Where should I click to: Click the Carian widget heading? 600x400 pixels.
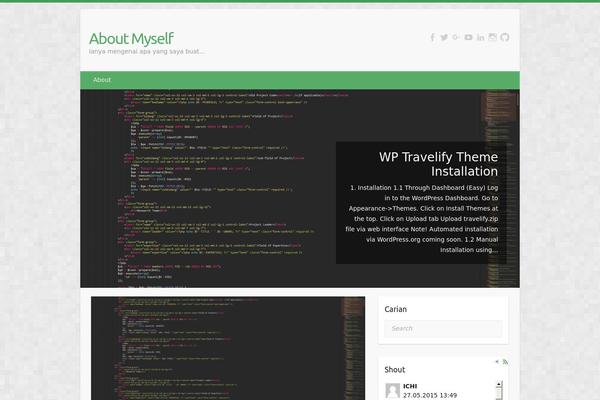(396, 309)
